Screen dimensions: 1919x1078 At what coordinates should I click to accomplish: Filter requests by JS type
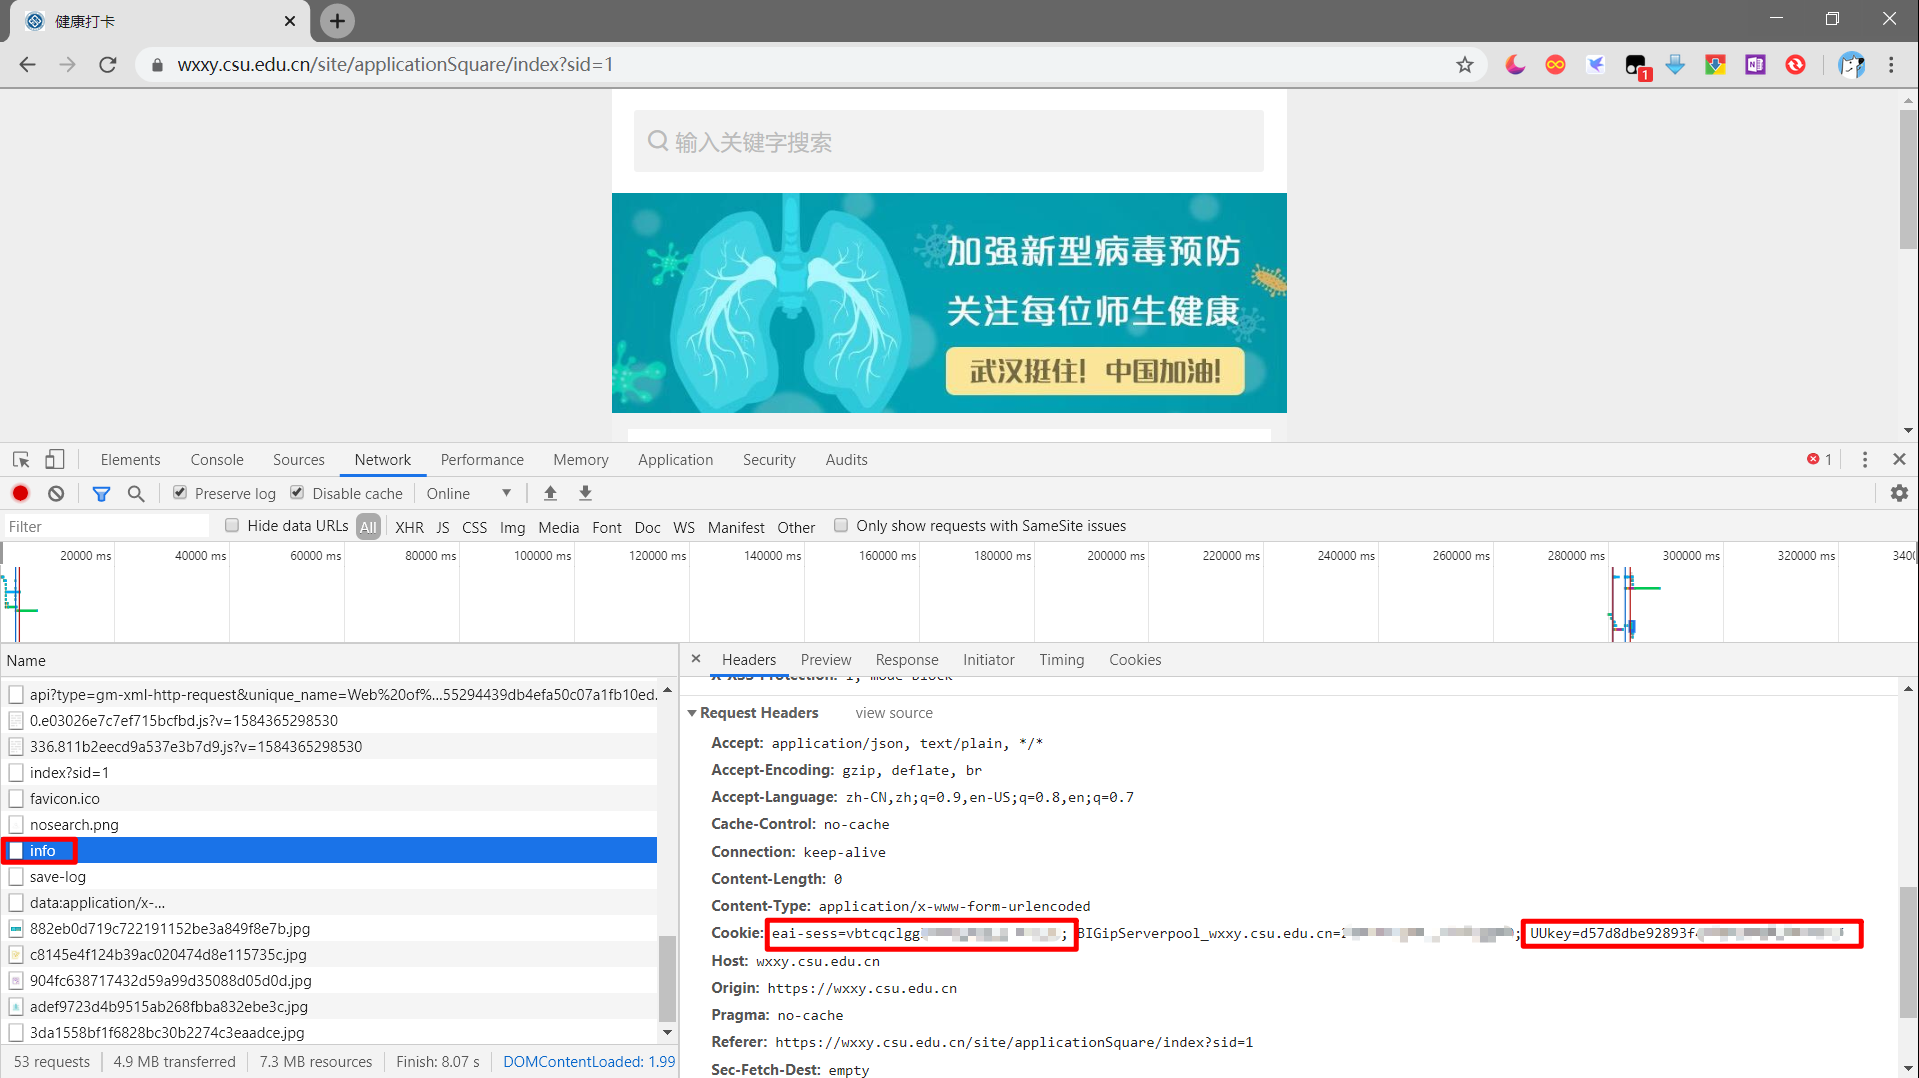[443, 527]
